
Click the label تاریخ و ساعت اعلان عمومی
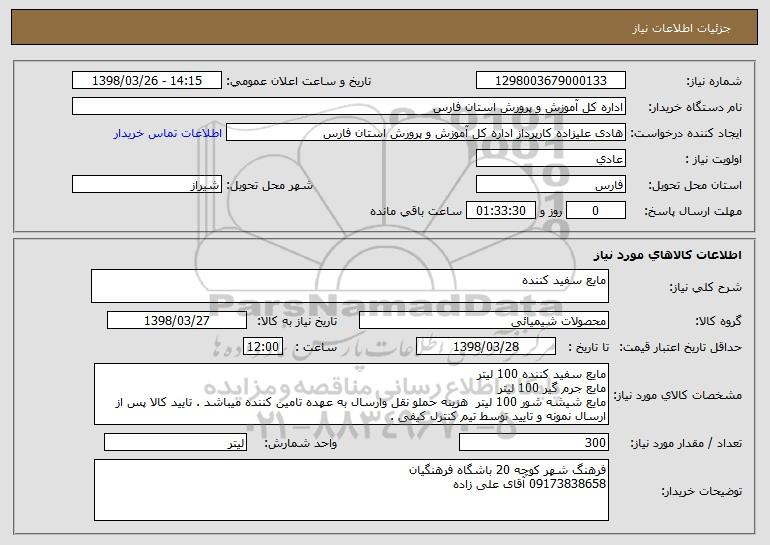[299, 81]
